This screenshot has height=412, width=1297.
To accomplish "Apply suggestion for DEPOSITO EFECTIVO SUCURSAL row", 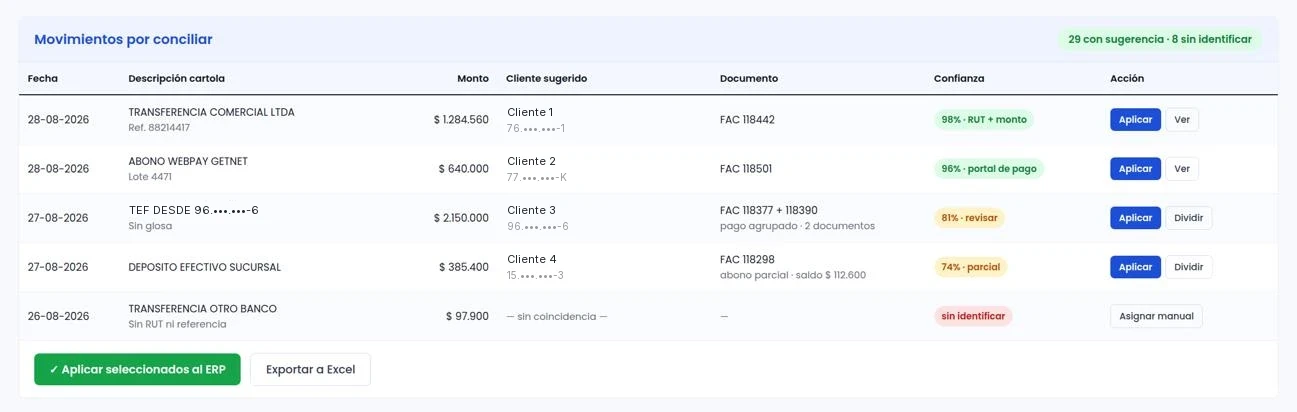I will tap(1135, 267).
